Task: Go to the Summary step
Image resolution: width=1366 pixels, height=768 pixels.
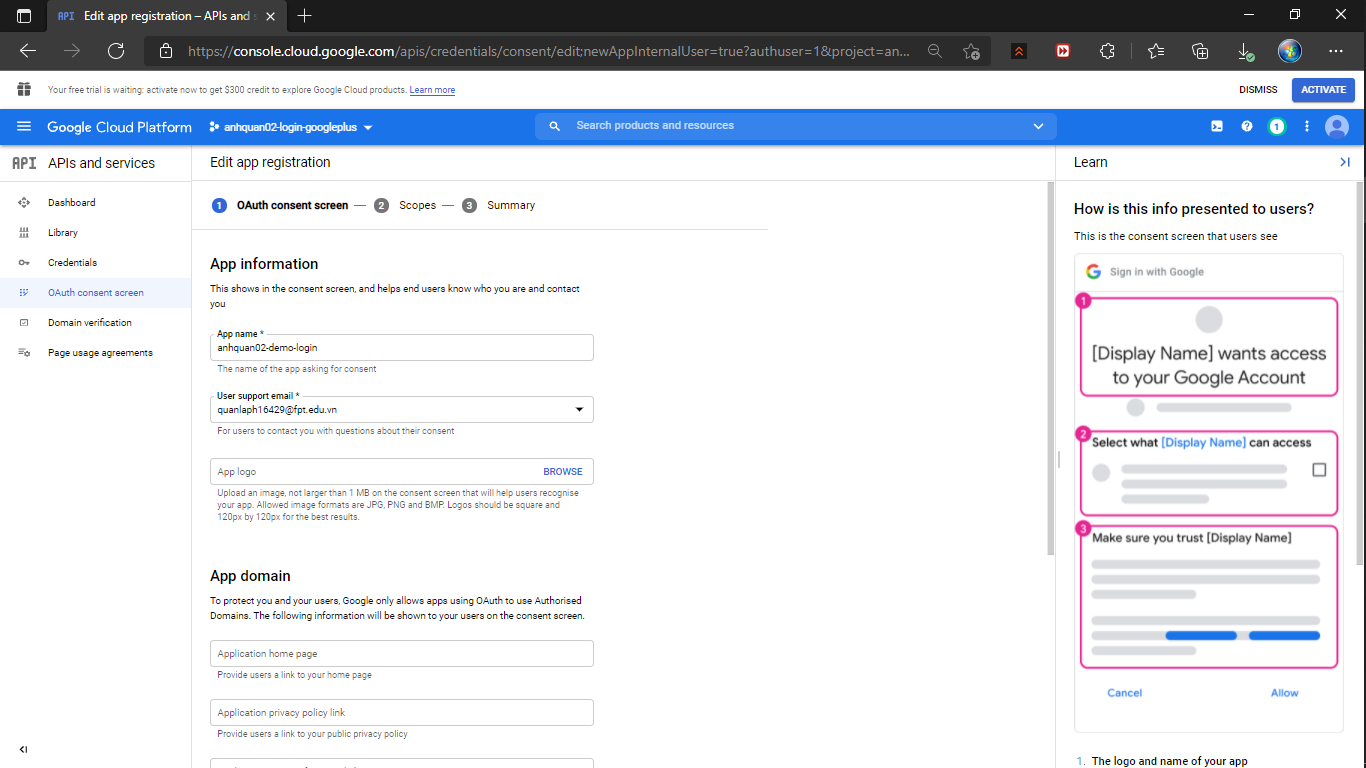Action: pos(499,205)
